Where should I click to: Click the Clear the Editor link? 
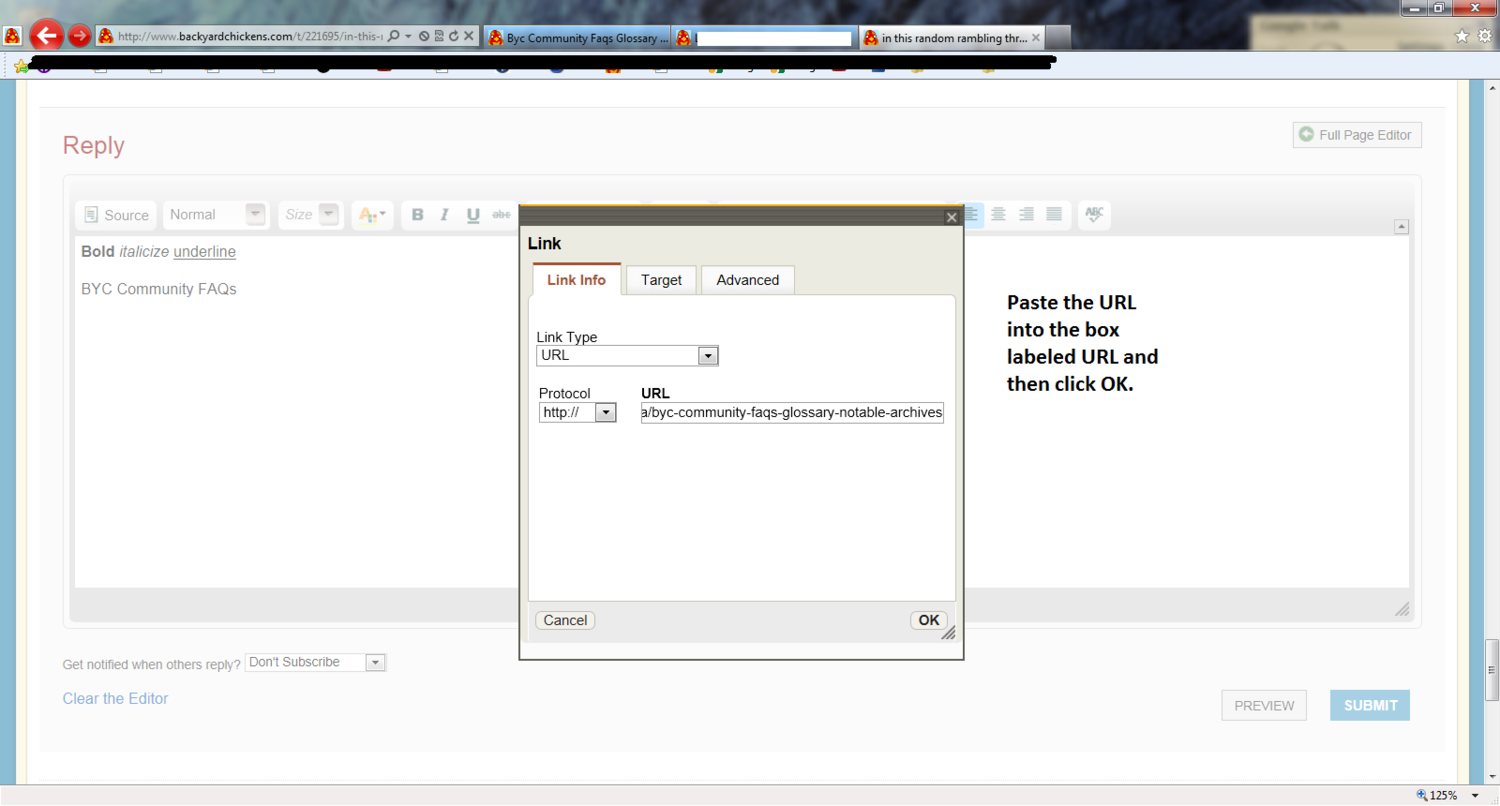click(115, 699)
